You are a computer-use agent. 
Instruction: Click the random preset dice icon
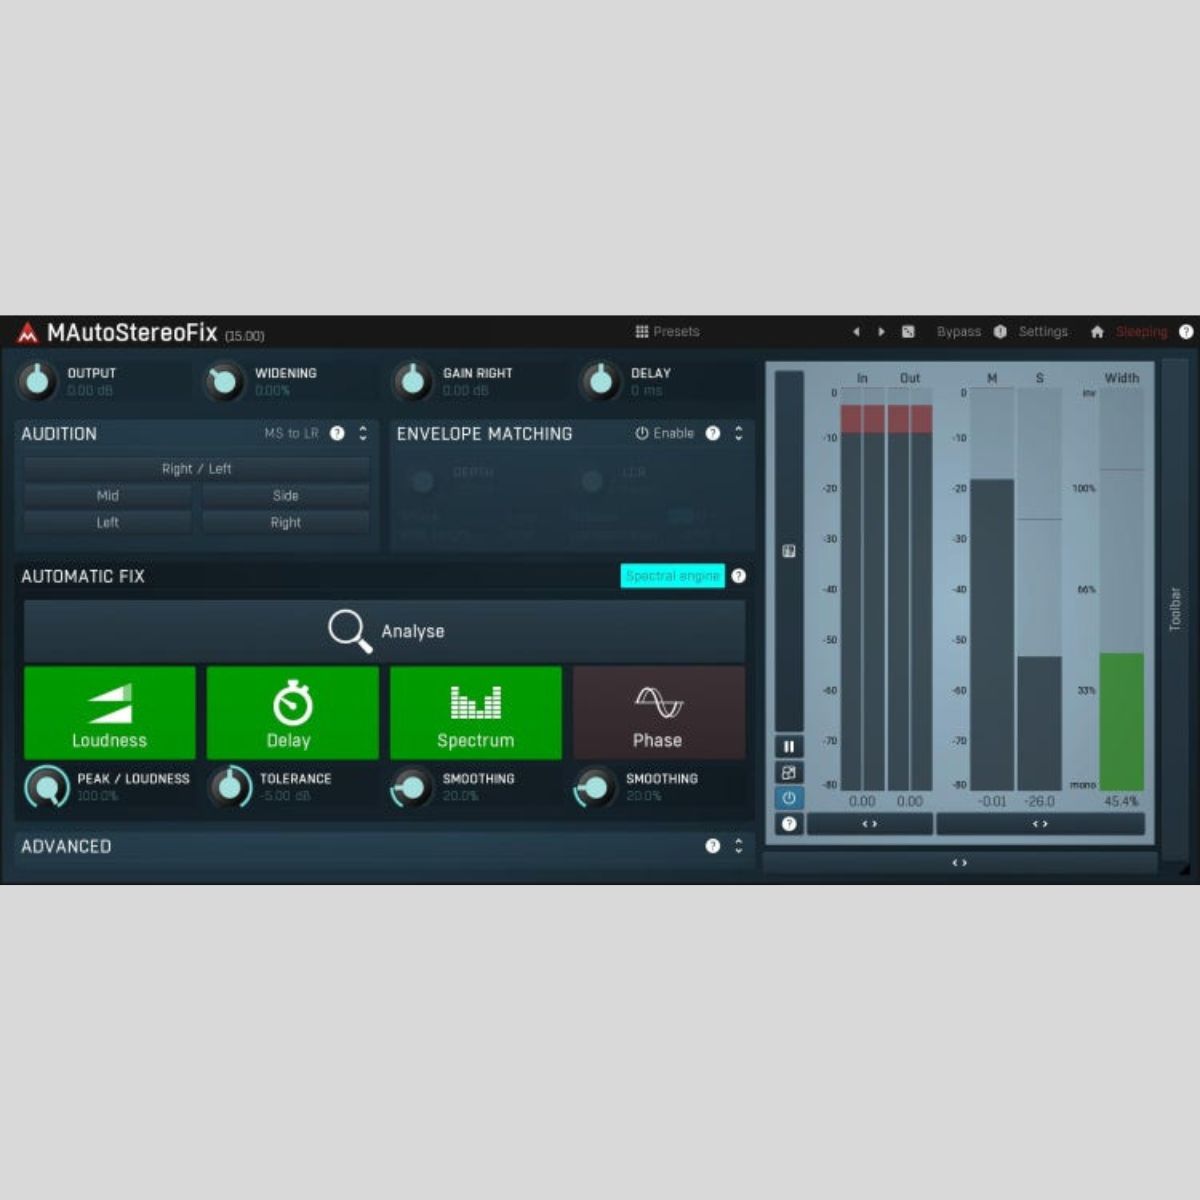pos(908,332)
